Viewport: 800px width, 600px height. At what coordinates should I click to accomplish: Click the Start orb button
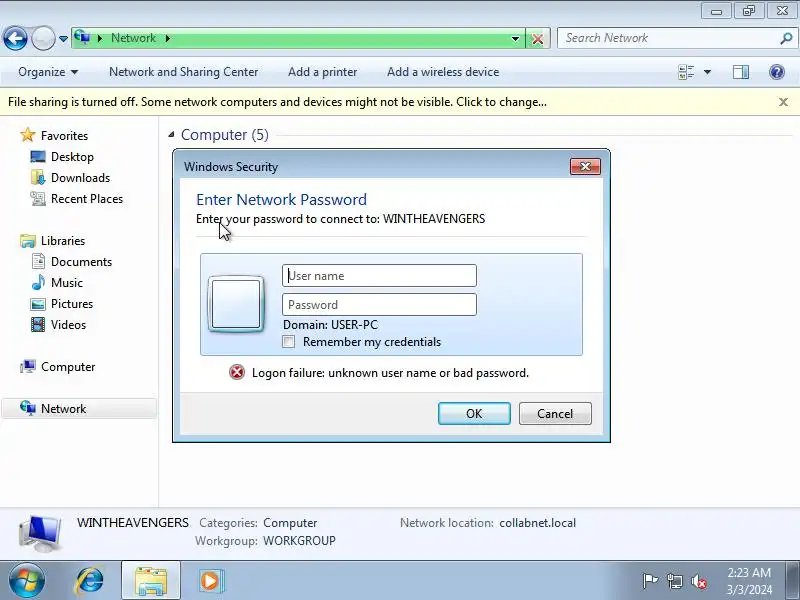pyautogui.click(x=27, y=581)
